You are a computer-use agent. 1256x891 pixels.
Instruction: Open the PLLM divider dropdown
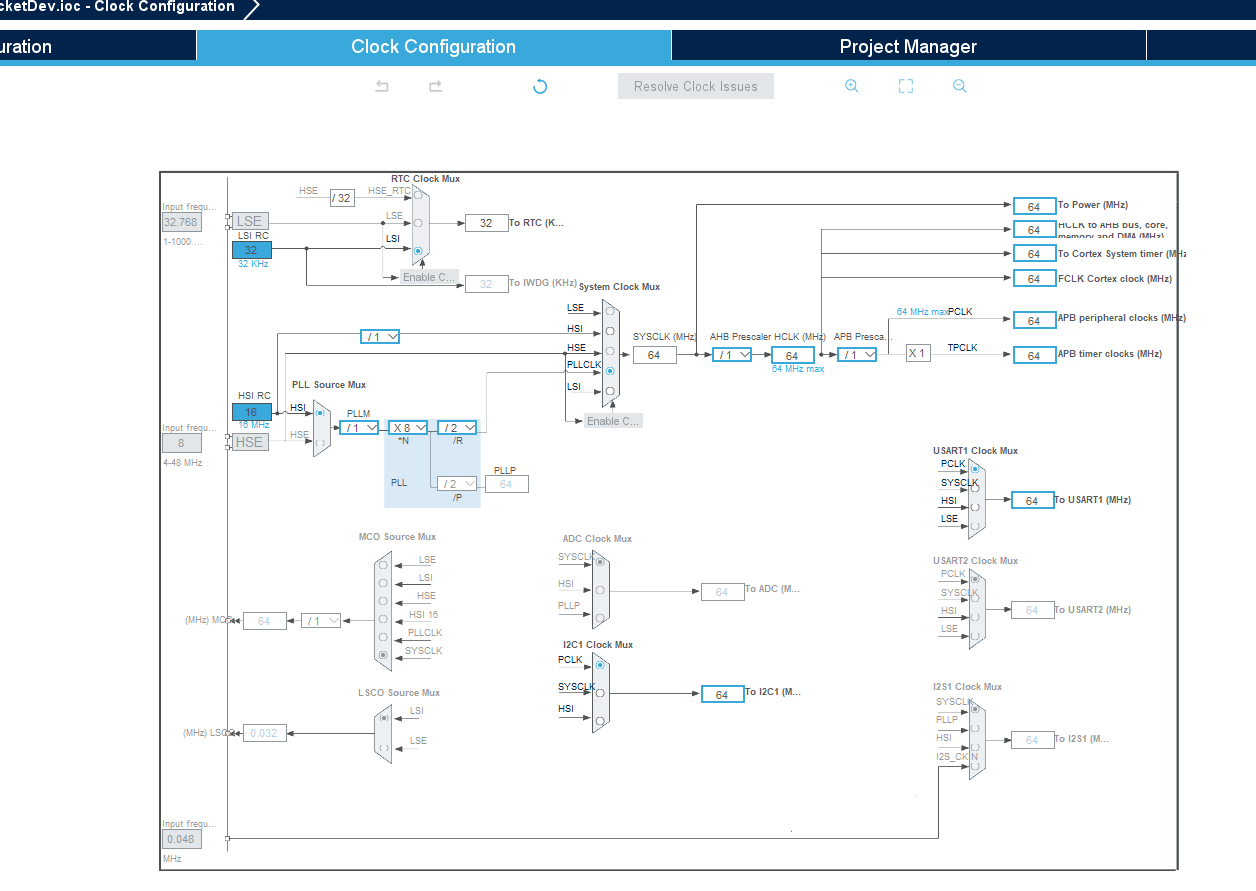[x=359, y=427]
